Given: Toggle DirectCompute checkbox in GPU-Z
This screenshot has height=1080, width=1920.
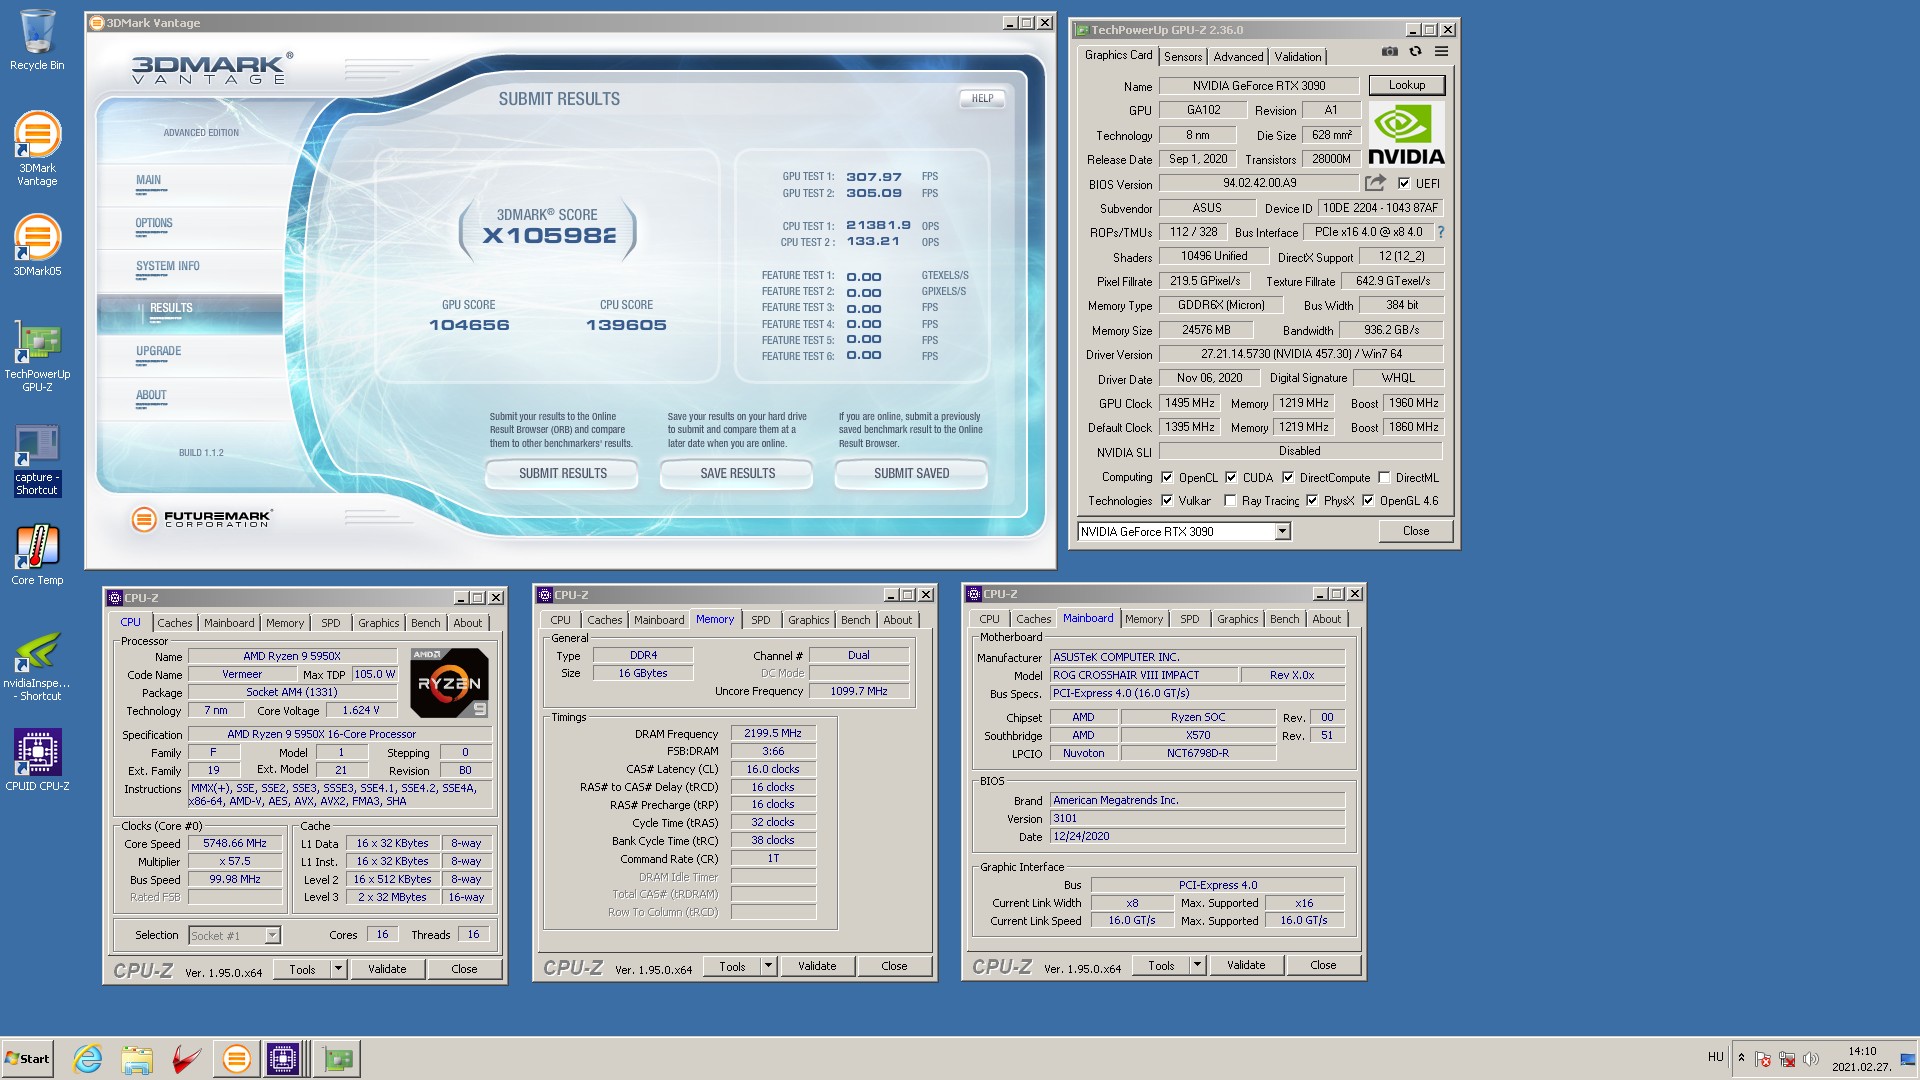Looking at the screenshot, I should coord(1288,478).
